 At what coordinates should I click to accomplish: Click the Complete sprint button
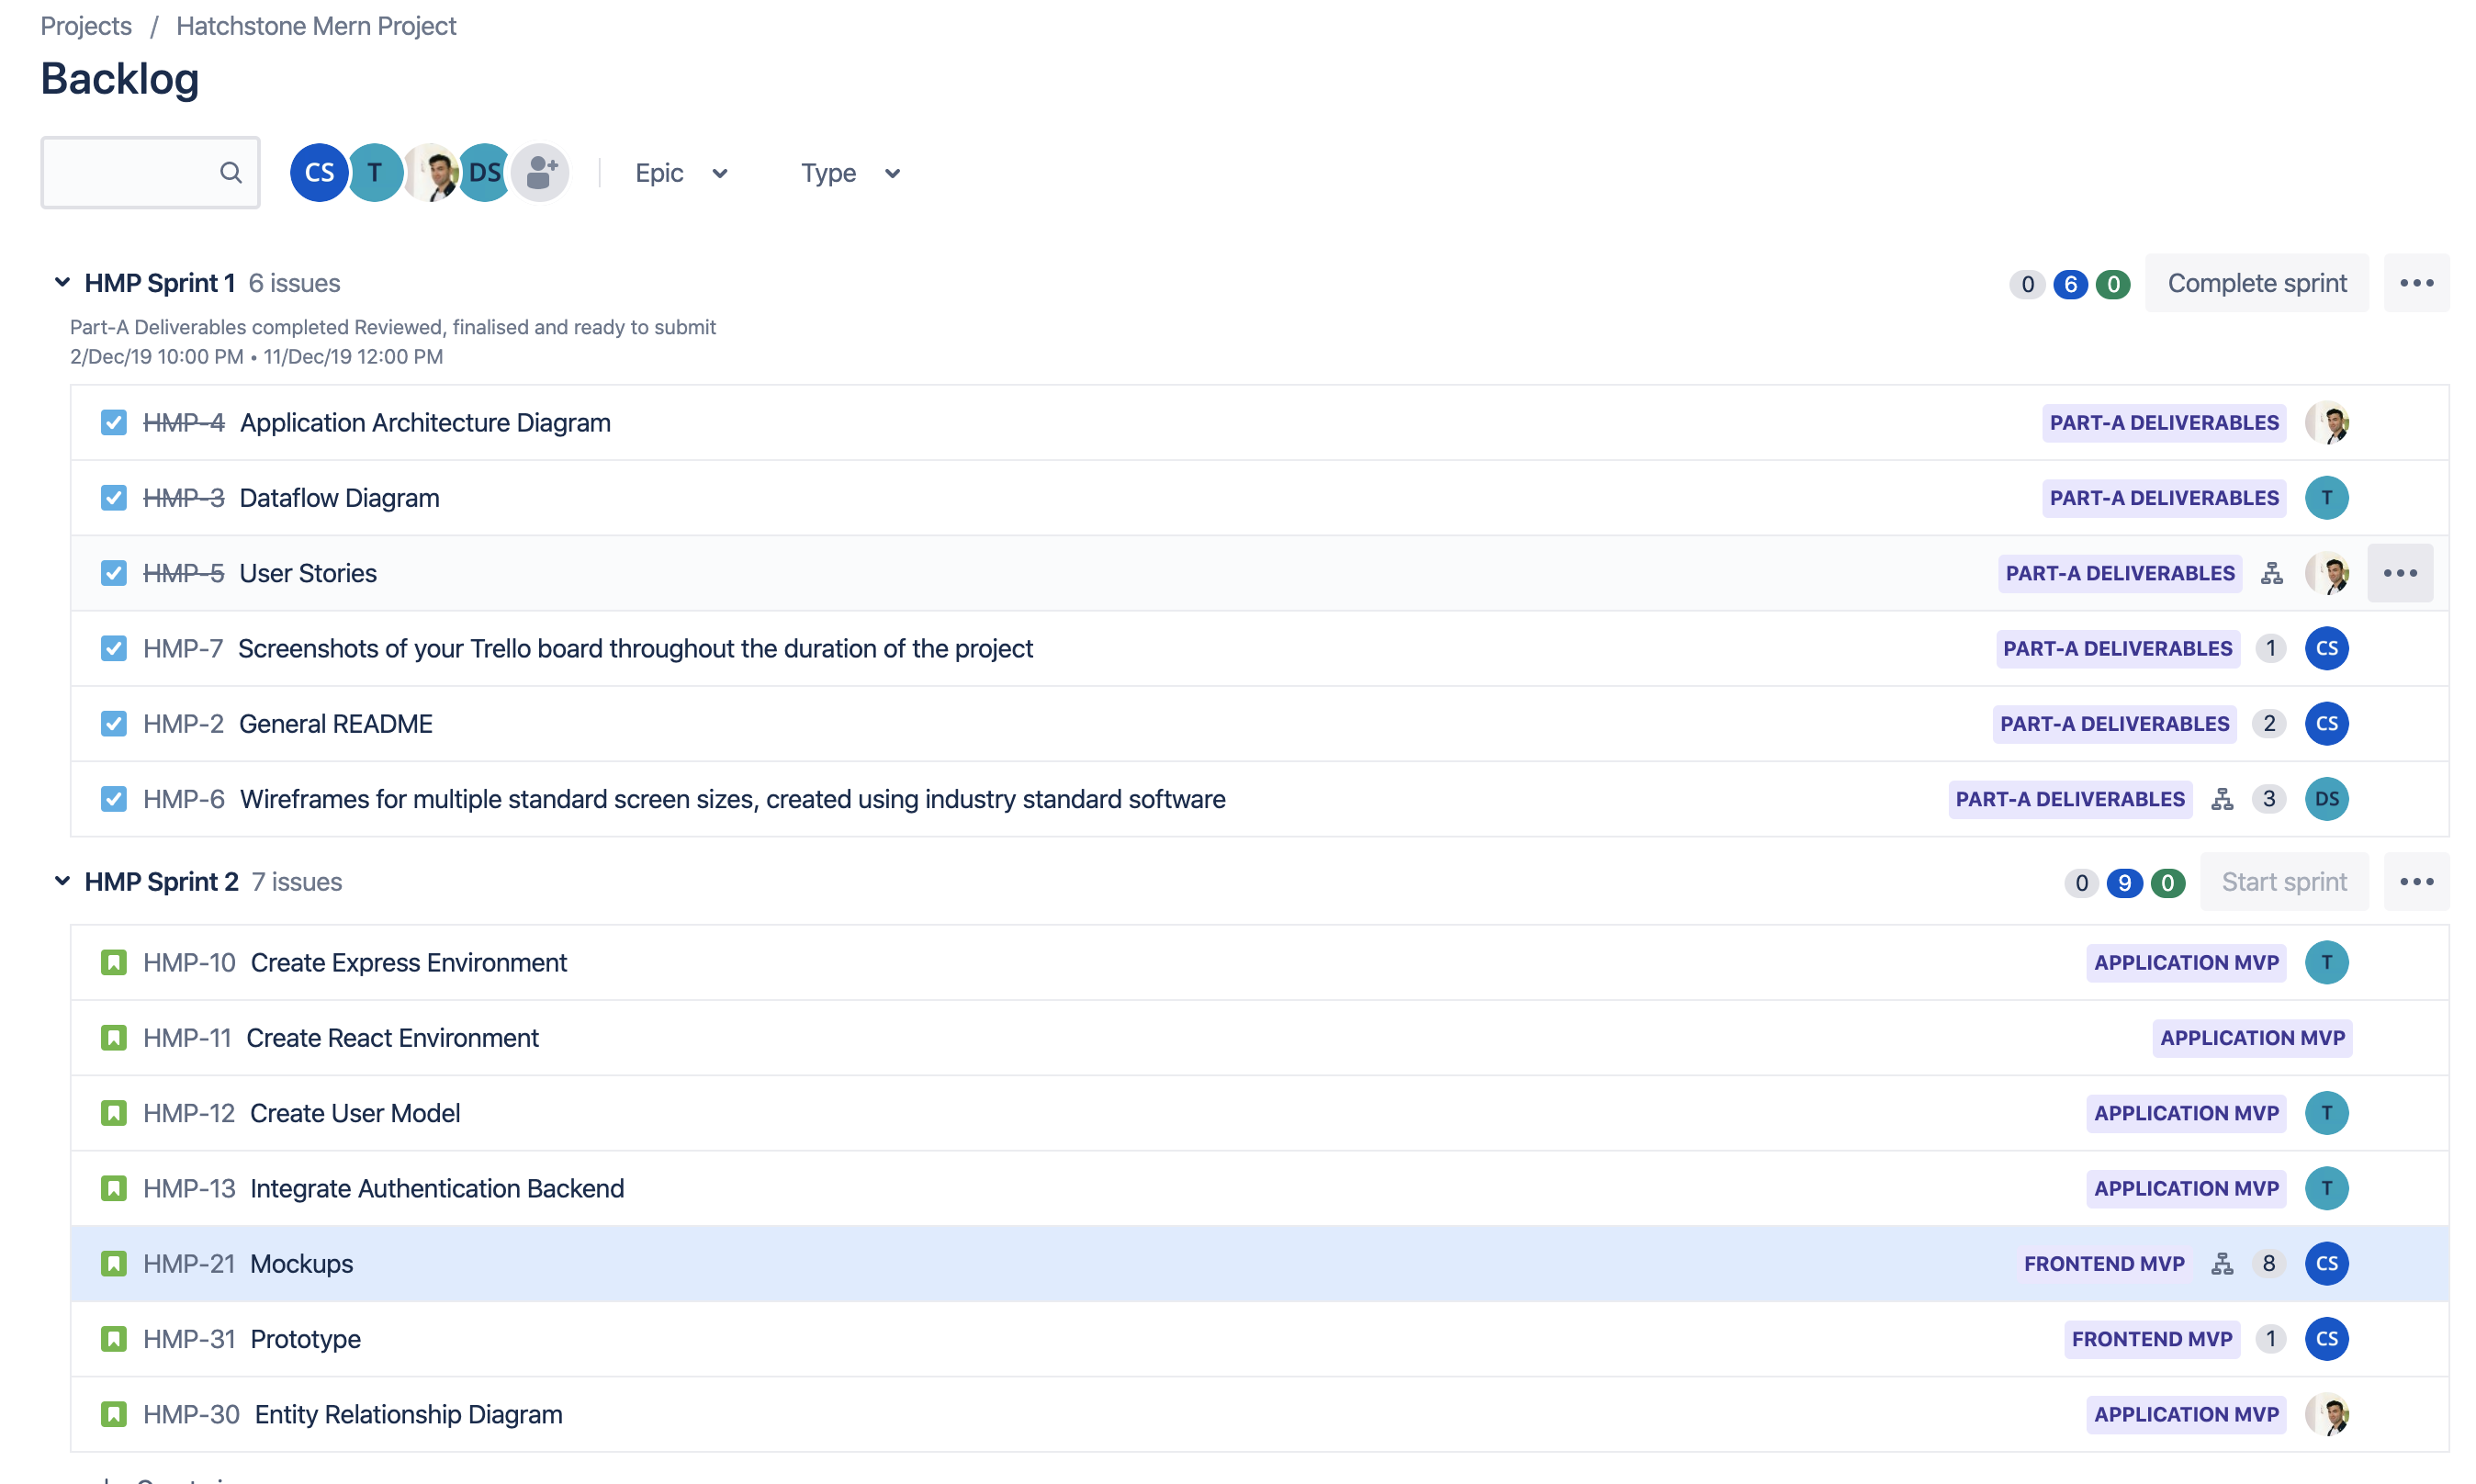coord(2257,282)
